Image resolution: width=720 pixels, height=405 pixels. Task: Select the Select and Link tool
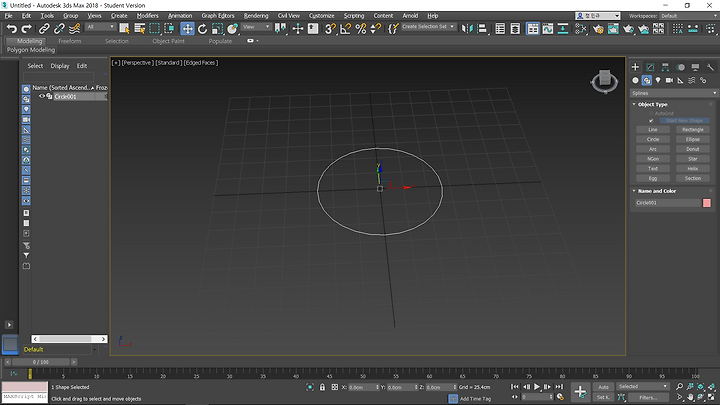[44, 29]
